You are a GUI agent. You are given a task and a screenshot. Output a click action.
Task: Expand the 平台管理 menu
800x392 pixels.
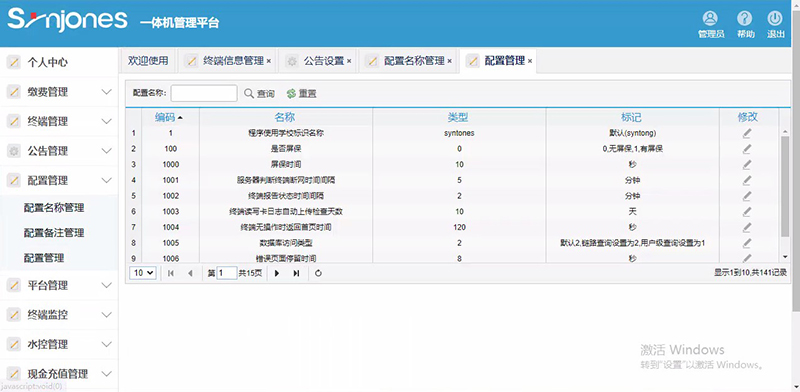(x=107, y=285)
